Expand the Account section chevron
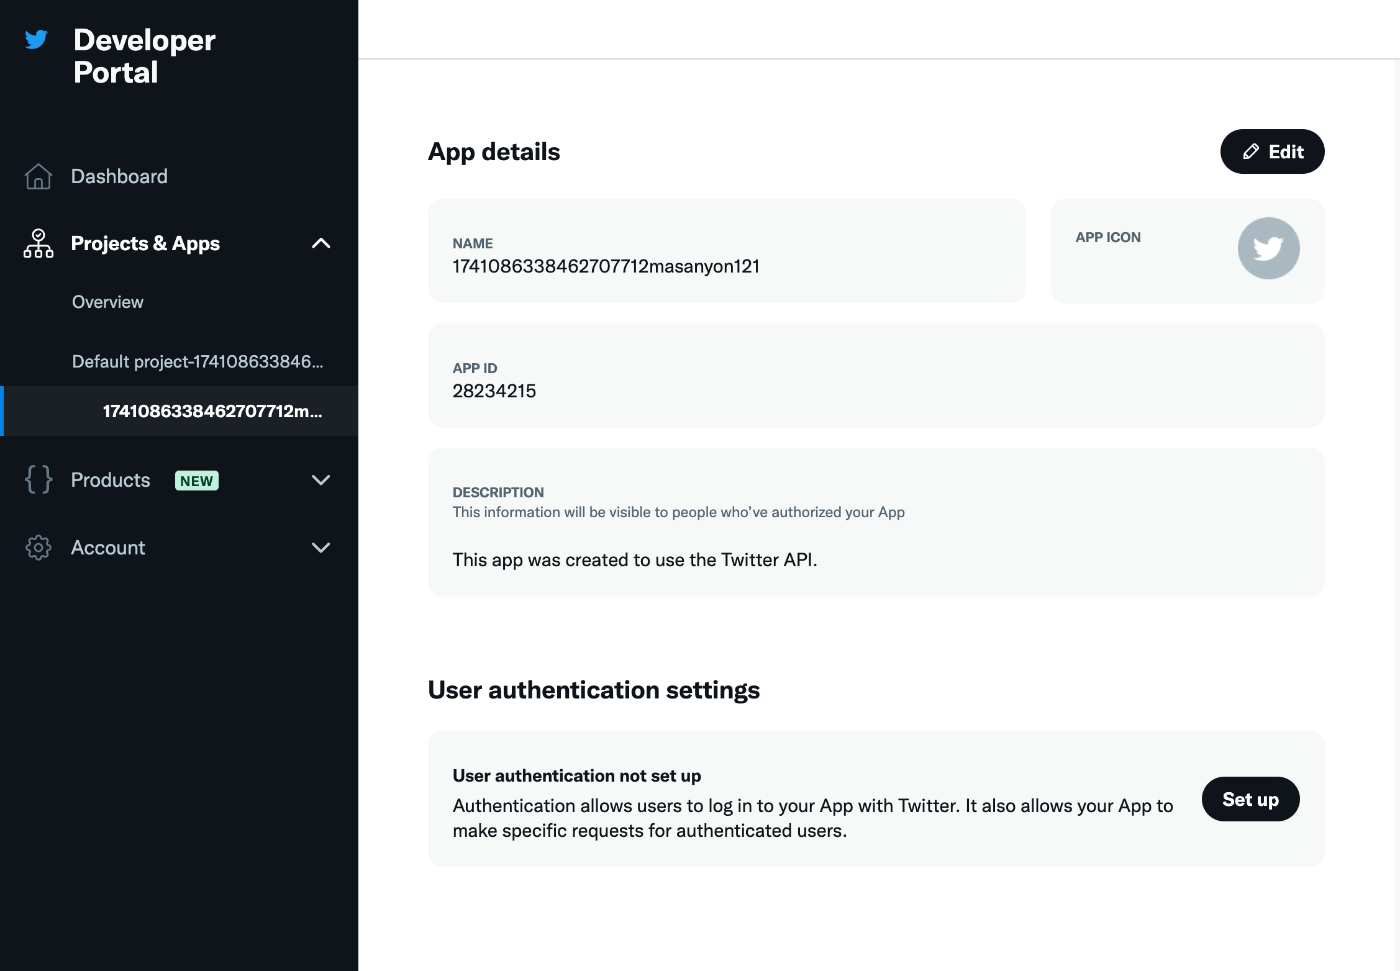 point(321,548)
